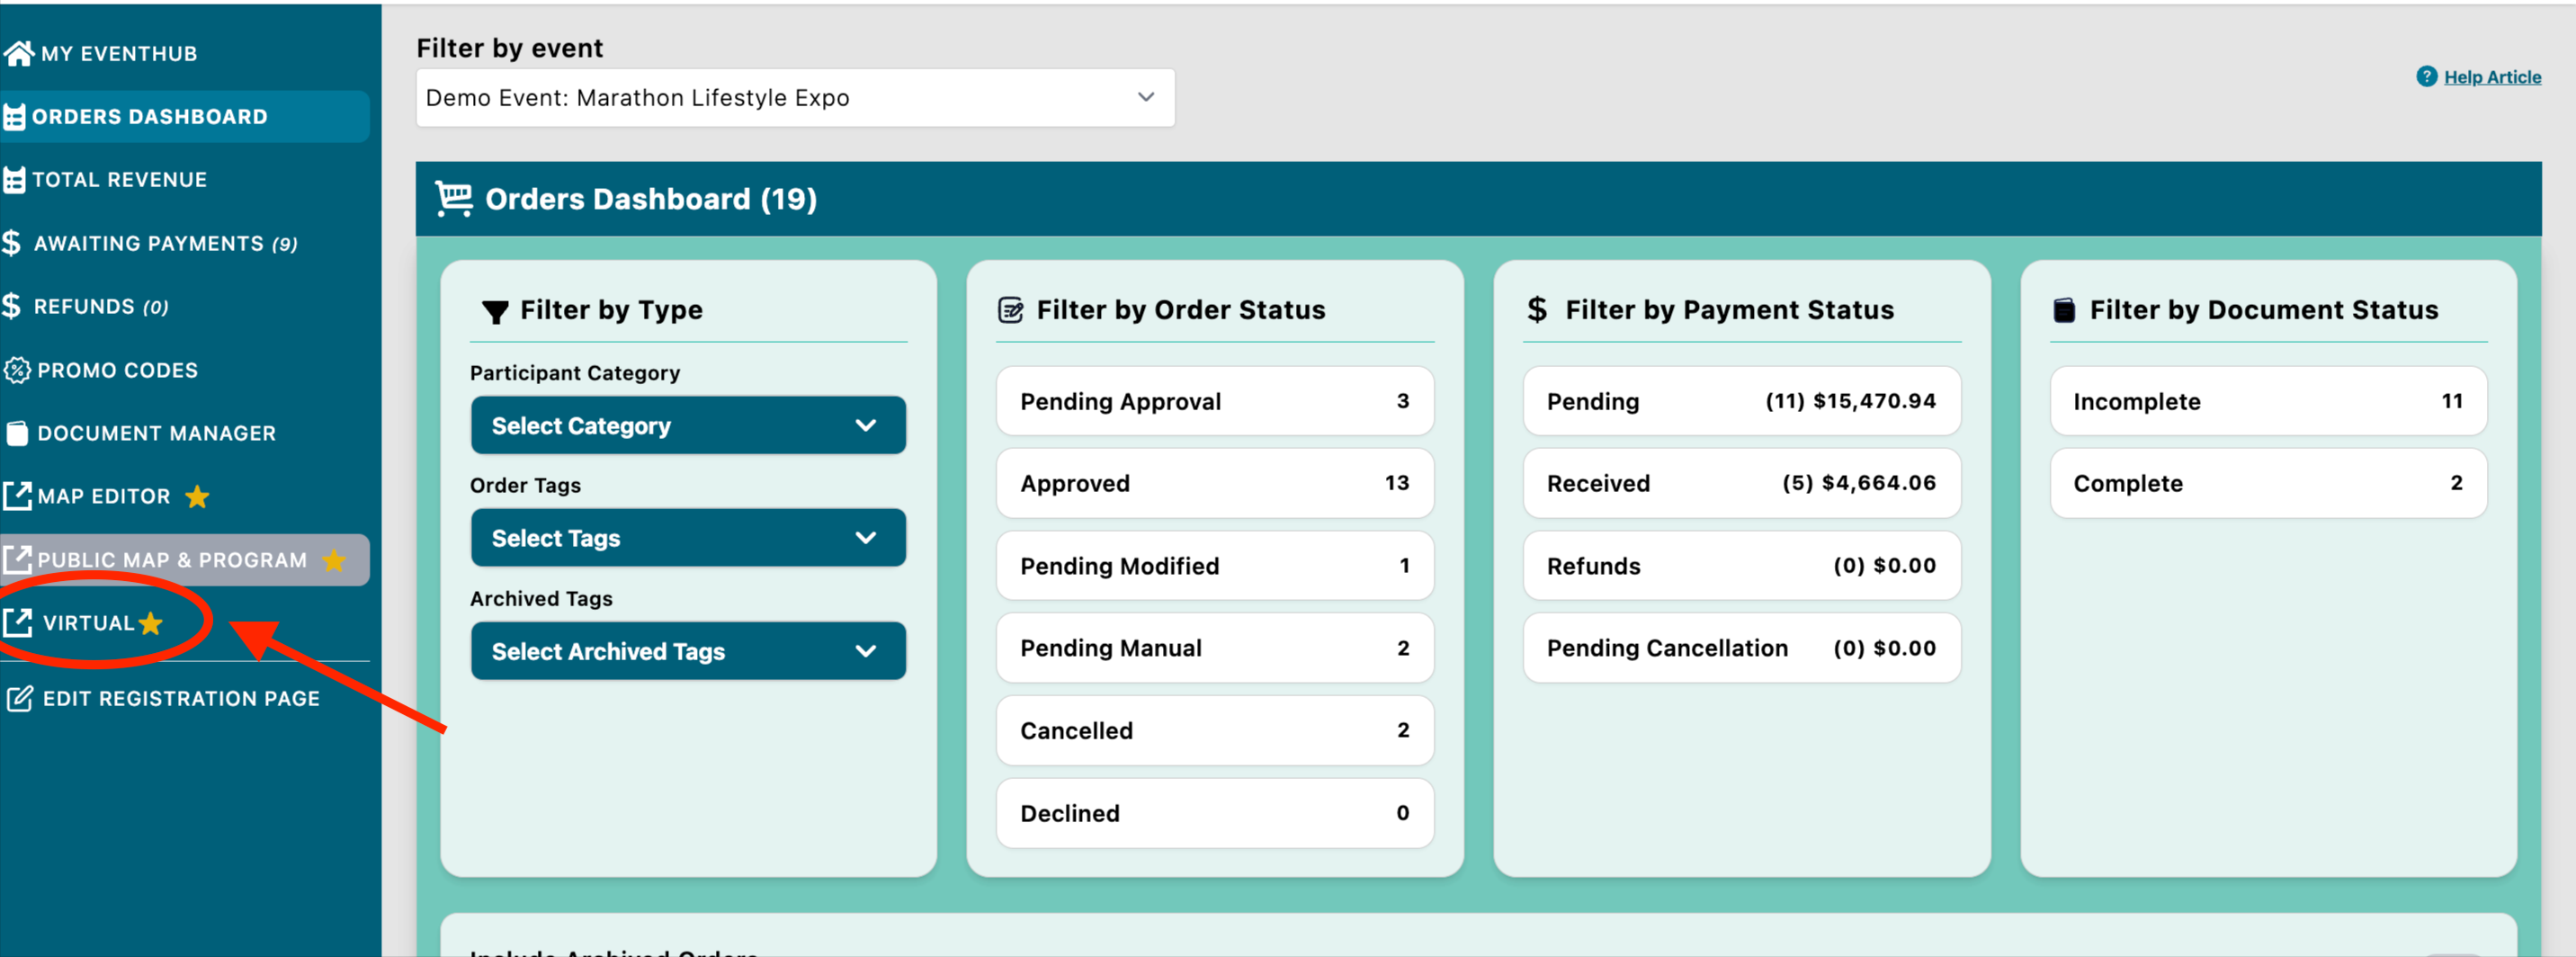Open the Help Article link
Image resolution: width=2576 pixels, height=957 pixels.
[2491, 77]
